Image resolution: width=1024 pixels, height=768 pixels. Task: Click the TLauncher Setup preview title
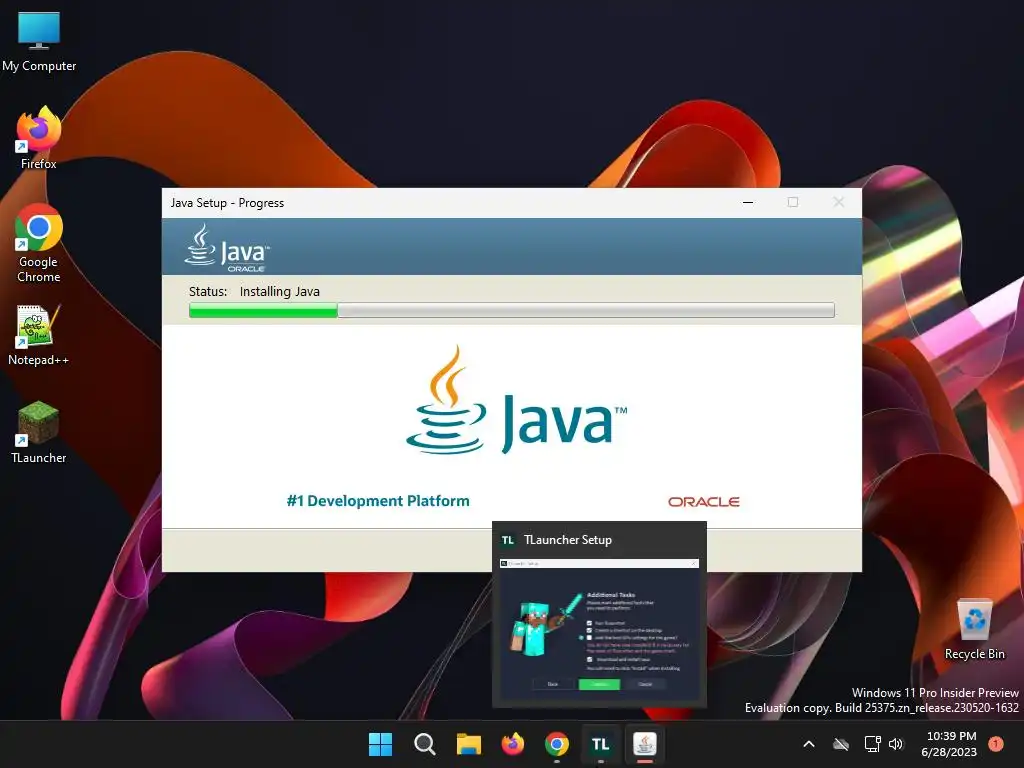(x=568, y=539)
